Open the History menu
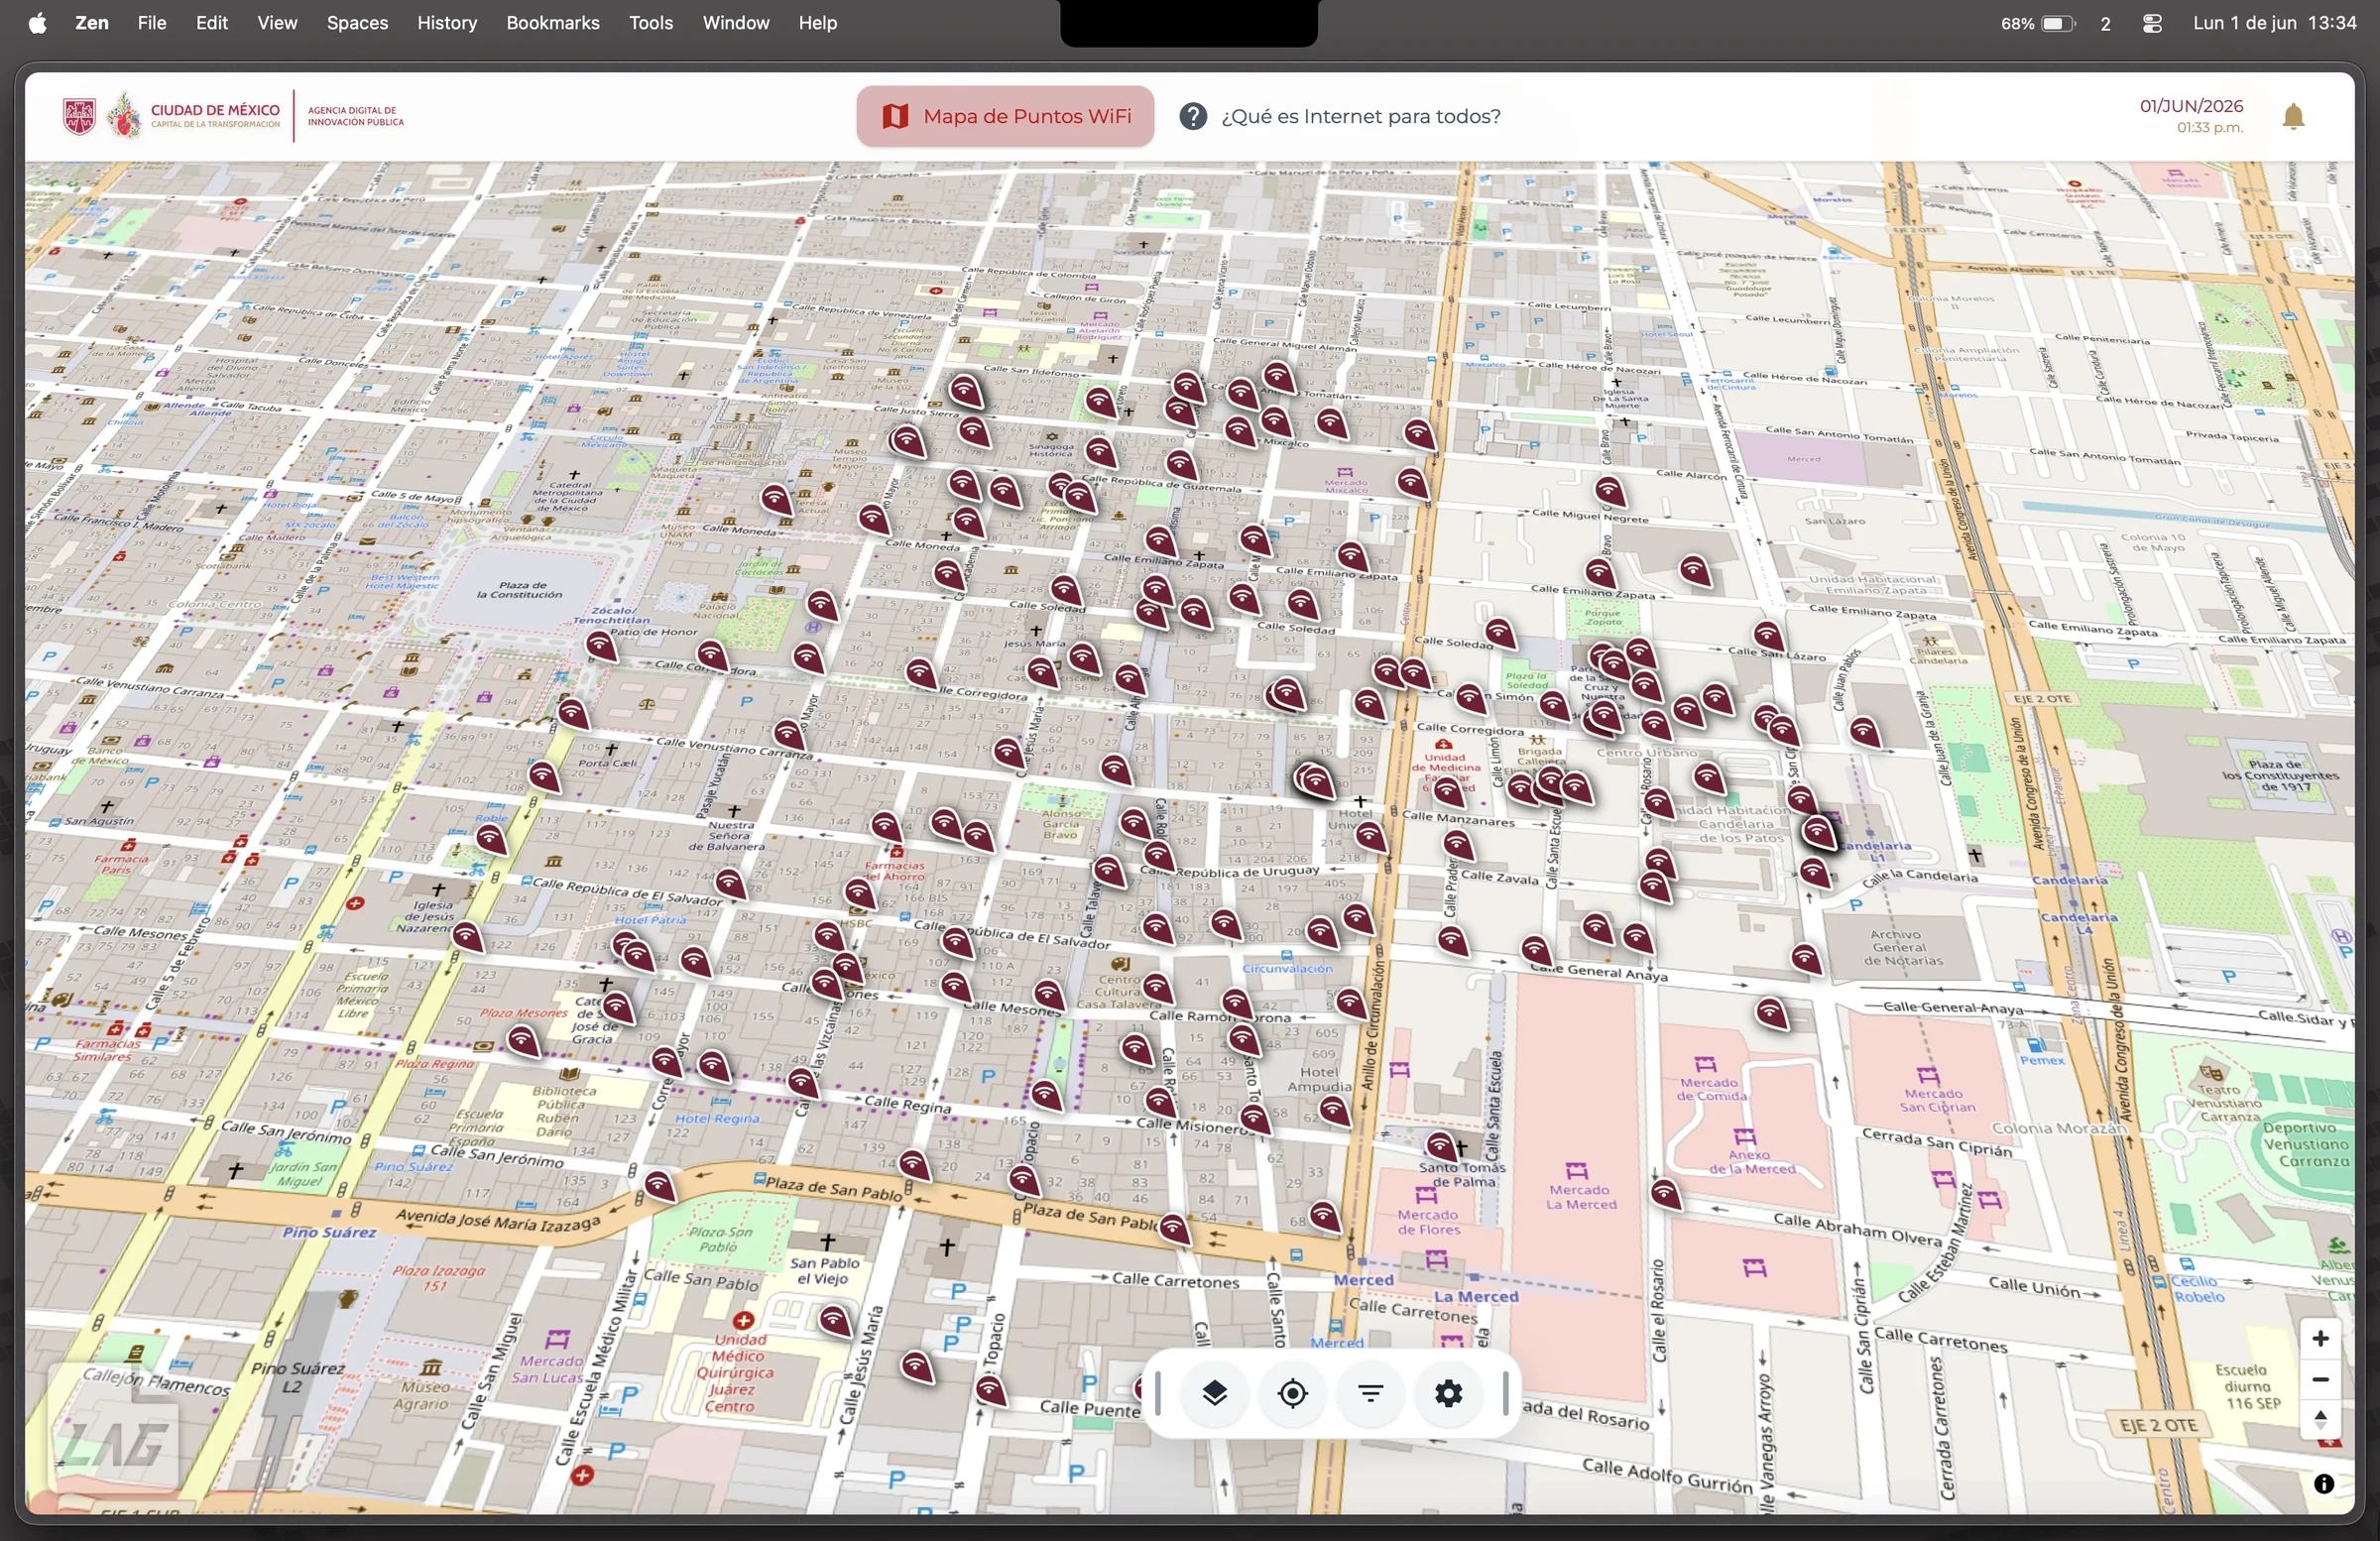The image size is (2380, 1541). tap(447, 23)
